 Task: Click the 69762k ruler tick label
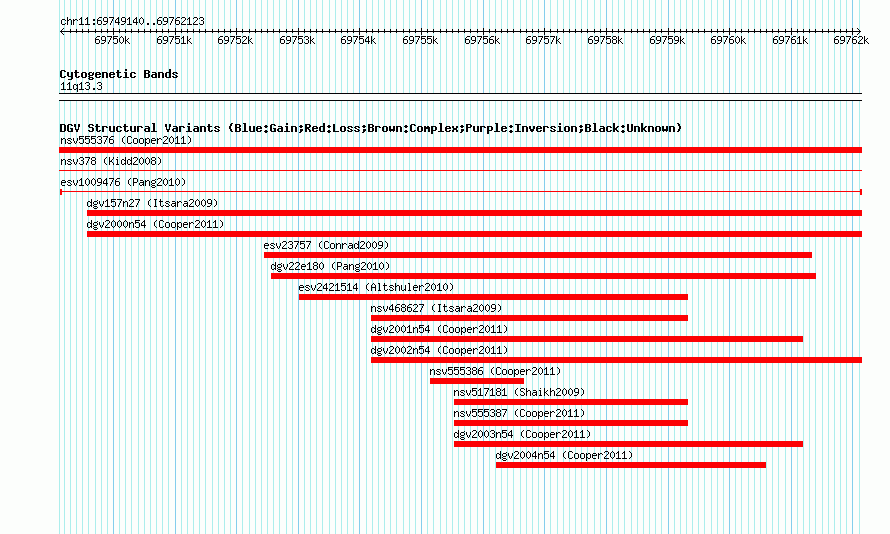(x=851, y=40)
